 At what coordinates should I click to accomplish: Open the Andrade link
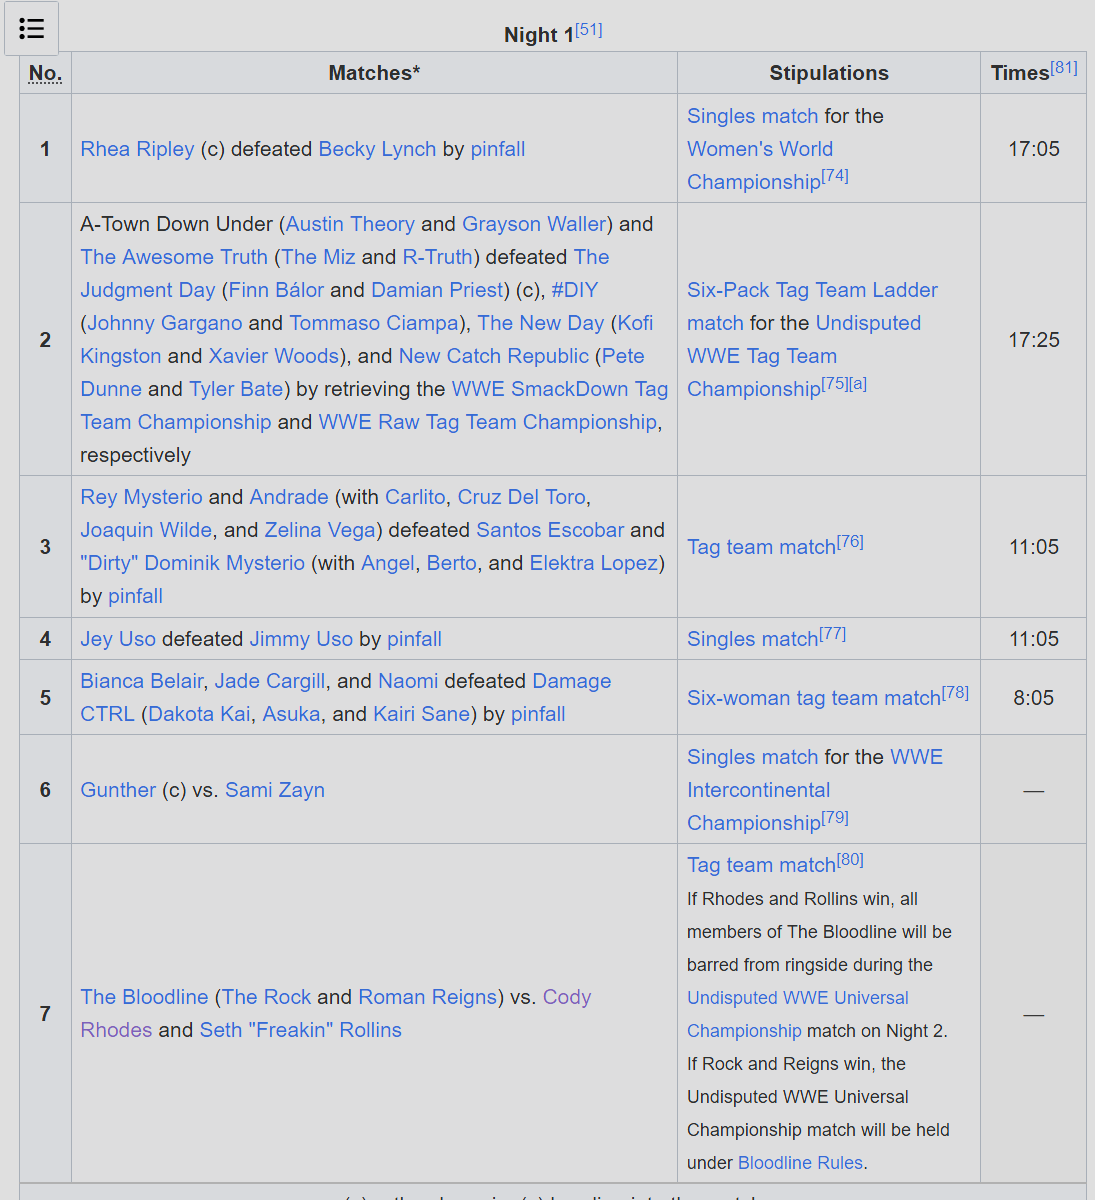pyautogui.click(x=289, y=497)
